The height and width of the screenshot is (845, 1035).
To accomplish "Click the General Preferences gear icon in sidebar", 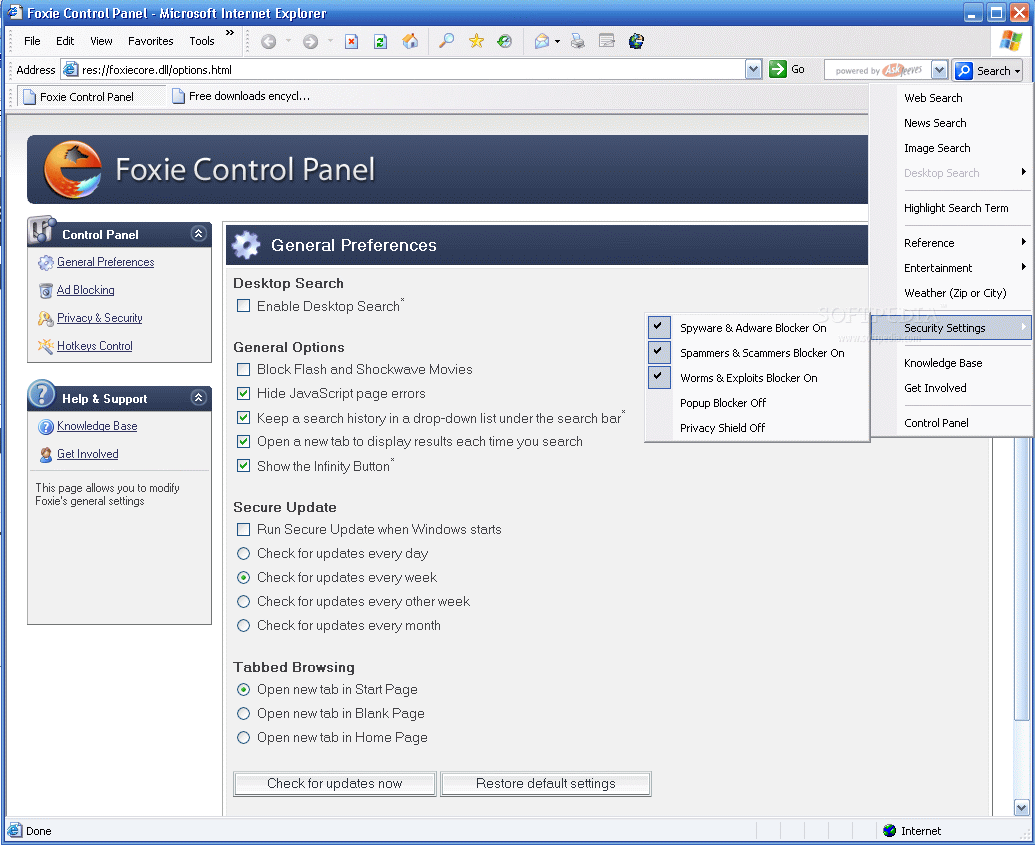I will pos(46,263).
